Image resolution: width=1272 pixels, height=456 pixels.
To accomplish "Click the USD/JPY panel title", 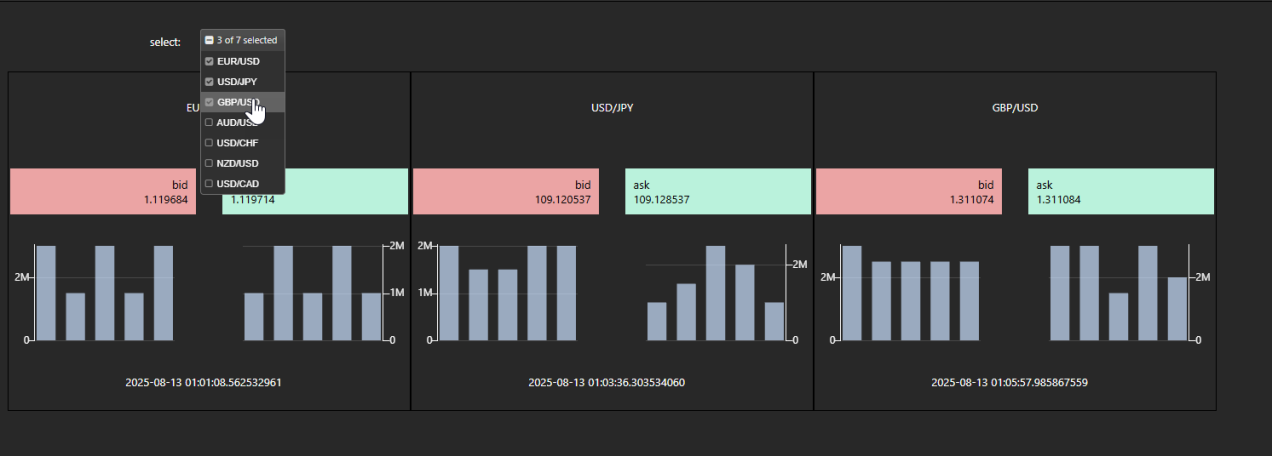I will coord(612,107).
